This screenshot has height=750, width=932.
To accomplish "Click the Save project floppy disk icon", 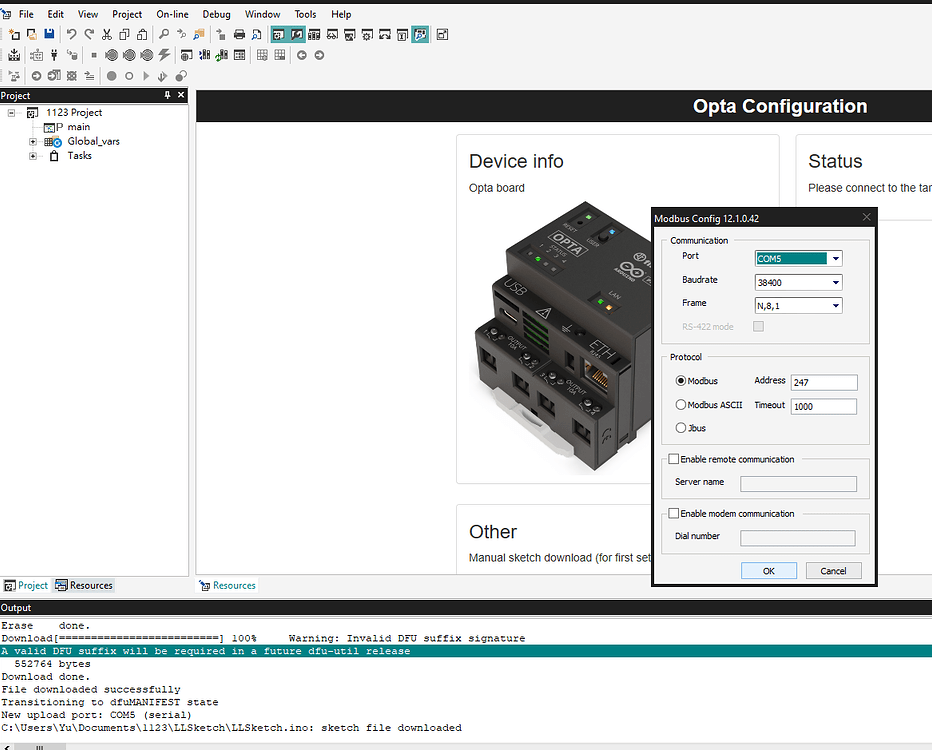I will click(49, 34).
